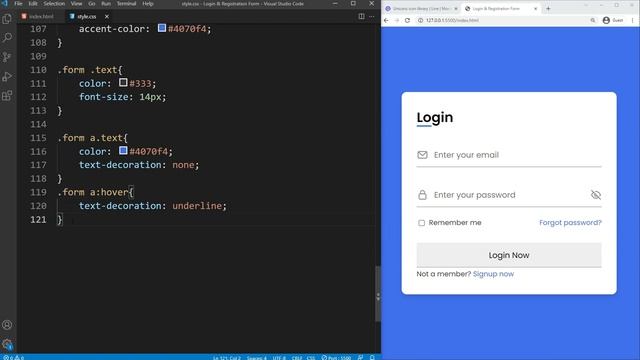Open the Search view in activity bar
Viewport: 640px width, 360px height.
pyautogui.click(x=7, y=38)
